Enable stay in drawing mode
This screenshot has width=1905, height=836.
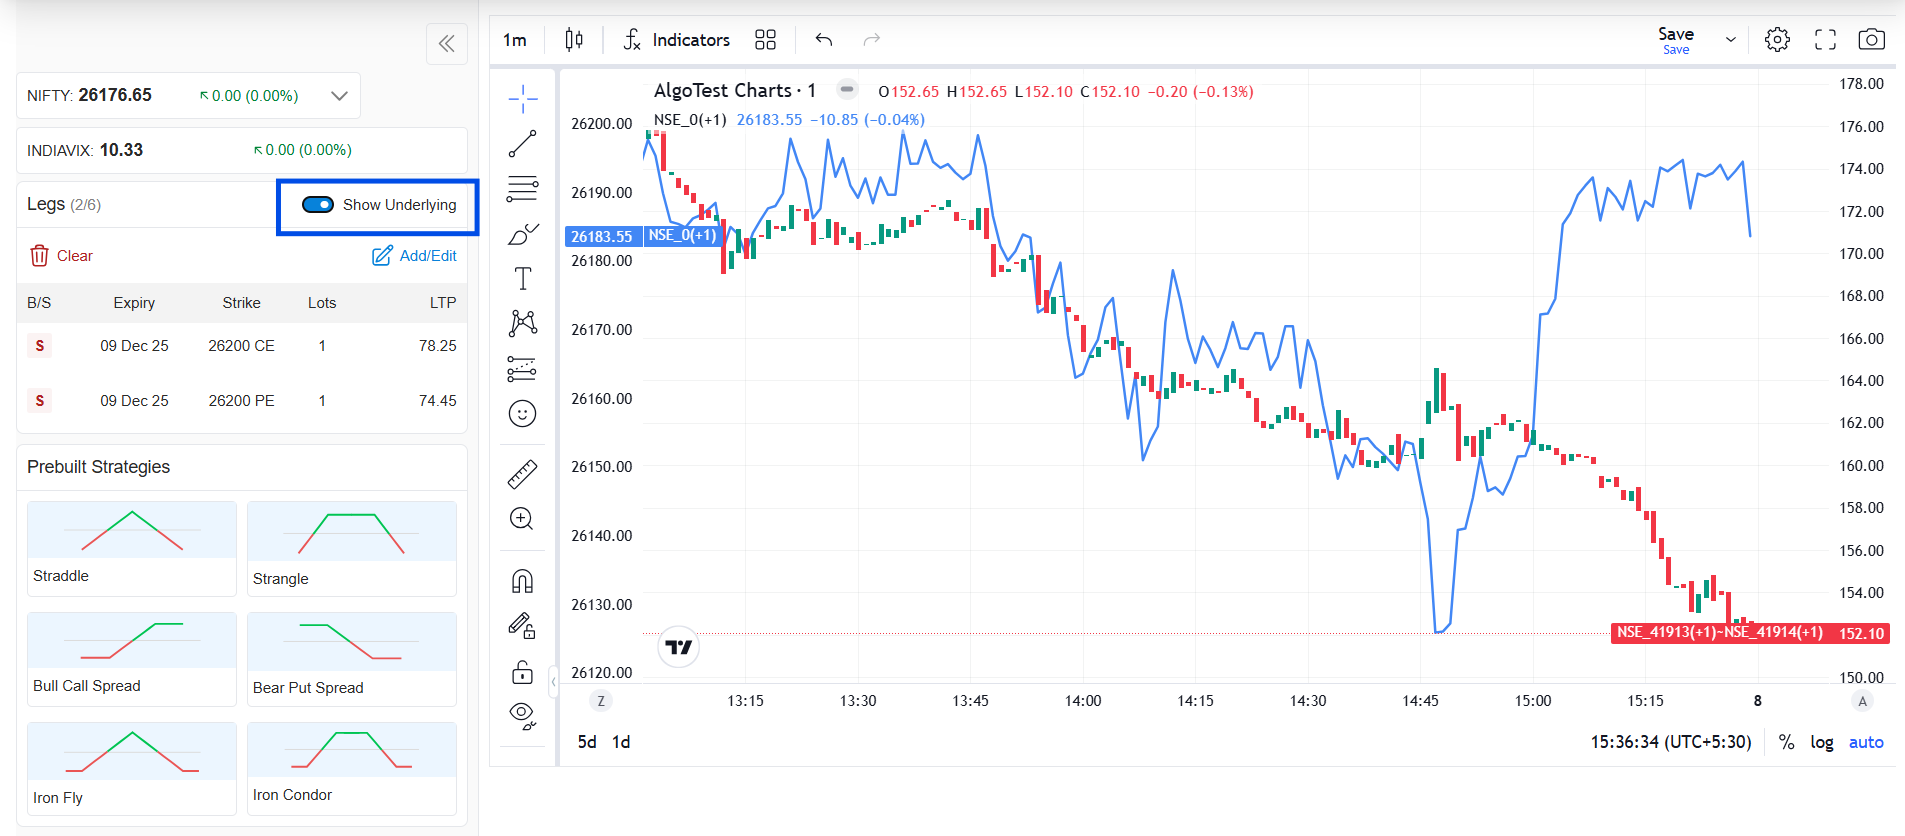pos(523,626)
